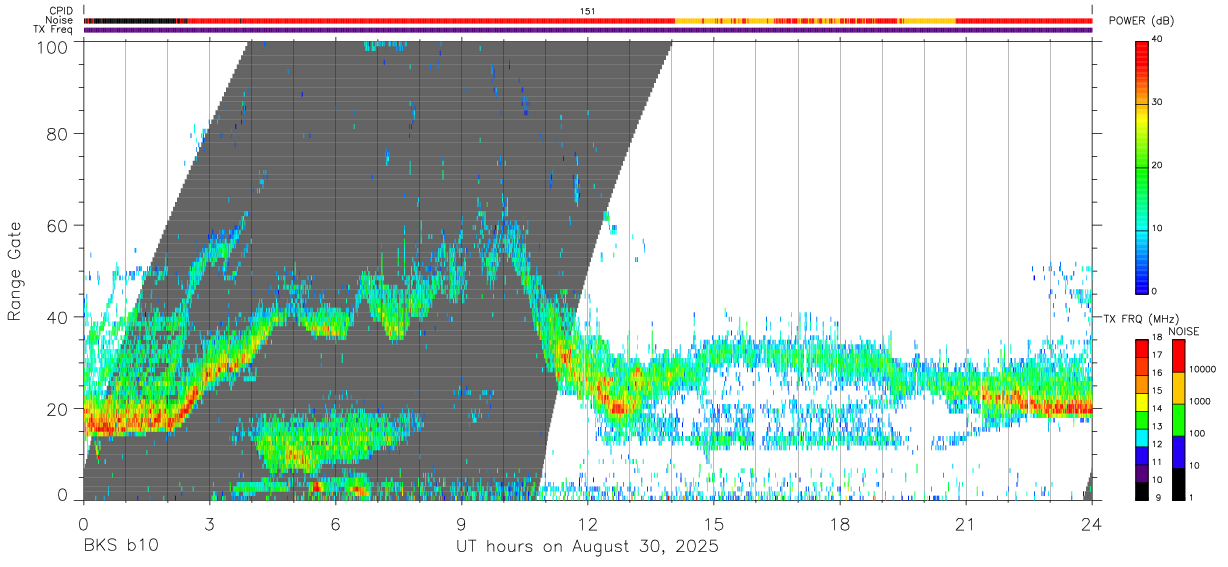This screenshot has width=1228, height=567.
Task: Click x-axis hour label 15
Action: point(713,523)
